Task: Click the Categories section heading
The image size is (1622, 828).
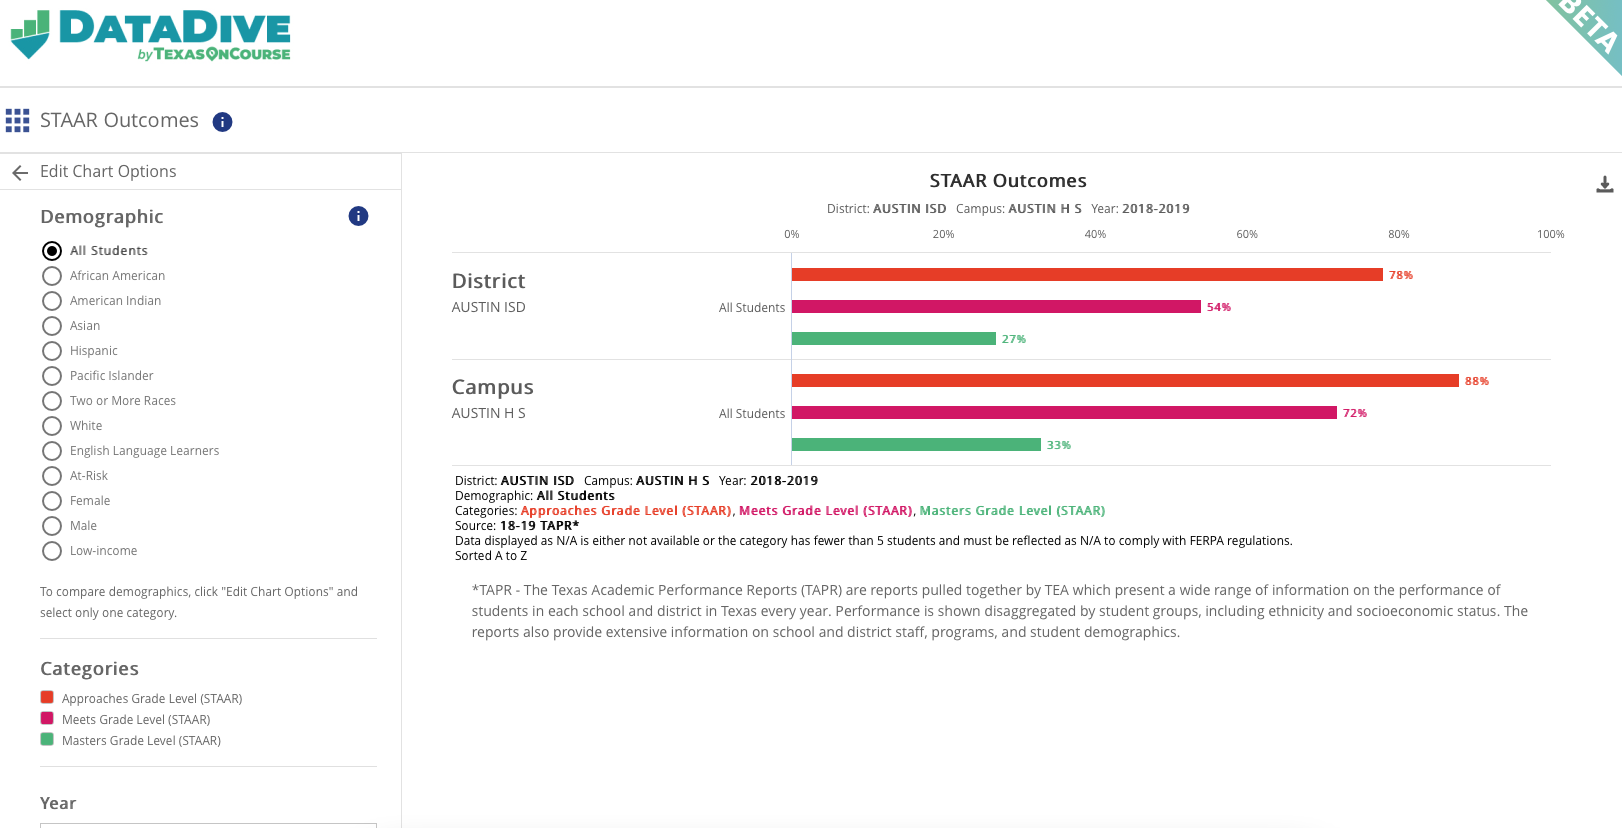Action: tap(89, 669)
